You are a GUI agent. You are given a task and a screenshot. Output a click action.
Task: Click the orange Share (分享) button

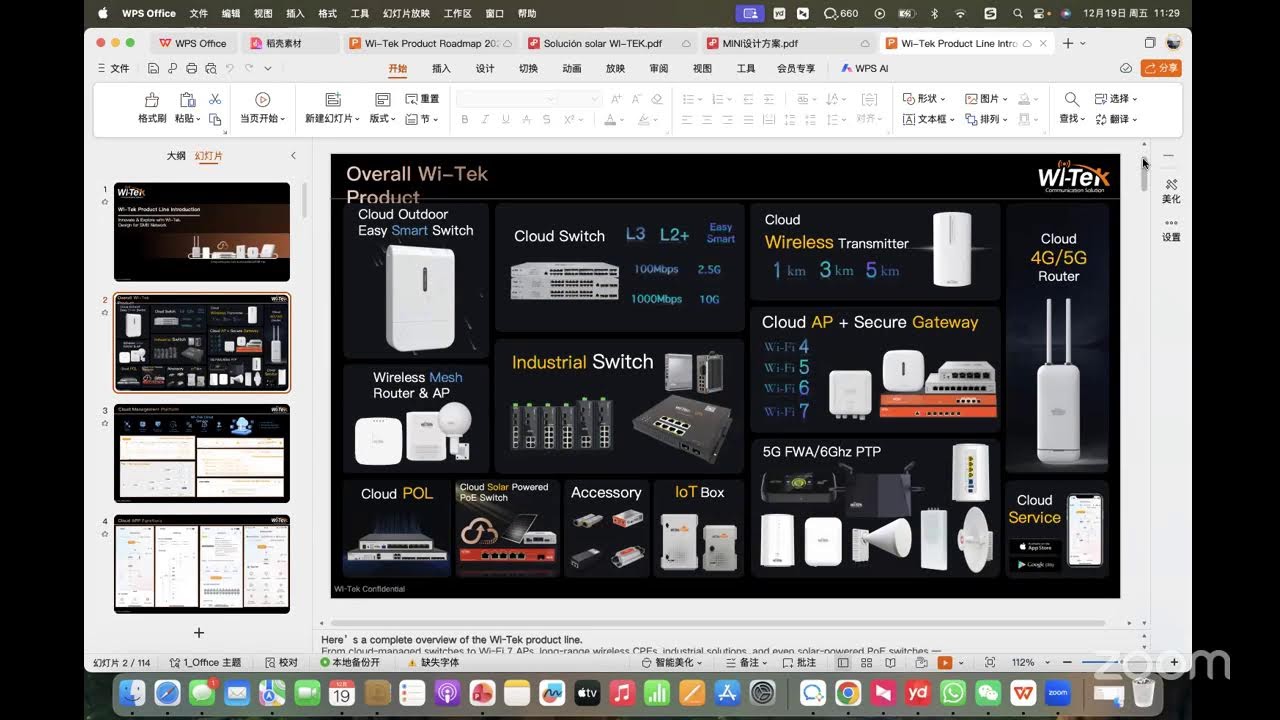[x=1161, y=68]
